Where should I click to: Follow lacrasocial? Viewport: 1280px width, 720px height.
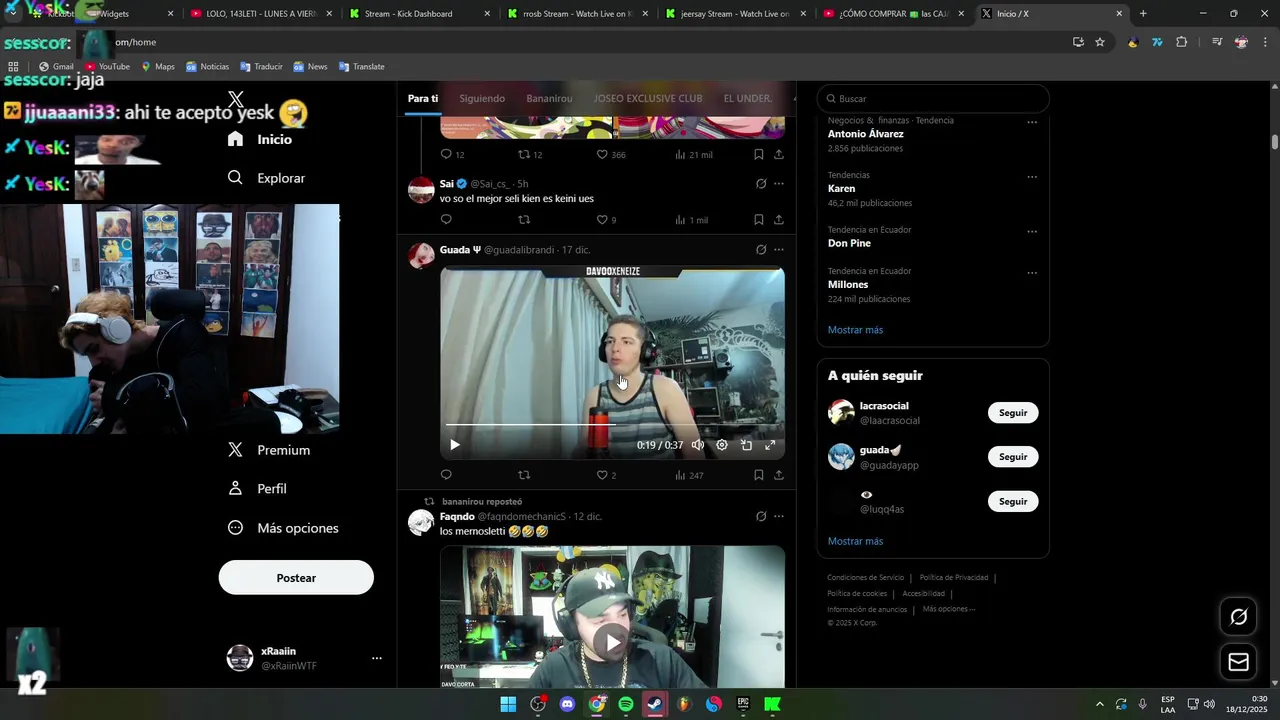pyautogui.click(x=1013, y=413)
